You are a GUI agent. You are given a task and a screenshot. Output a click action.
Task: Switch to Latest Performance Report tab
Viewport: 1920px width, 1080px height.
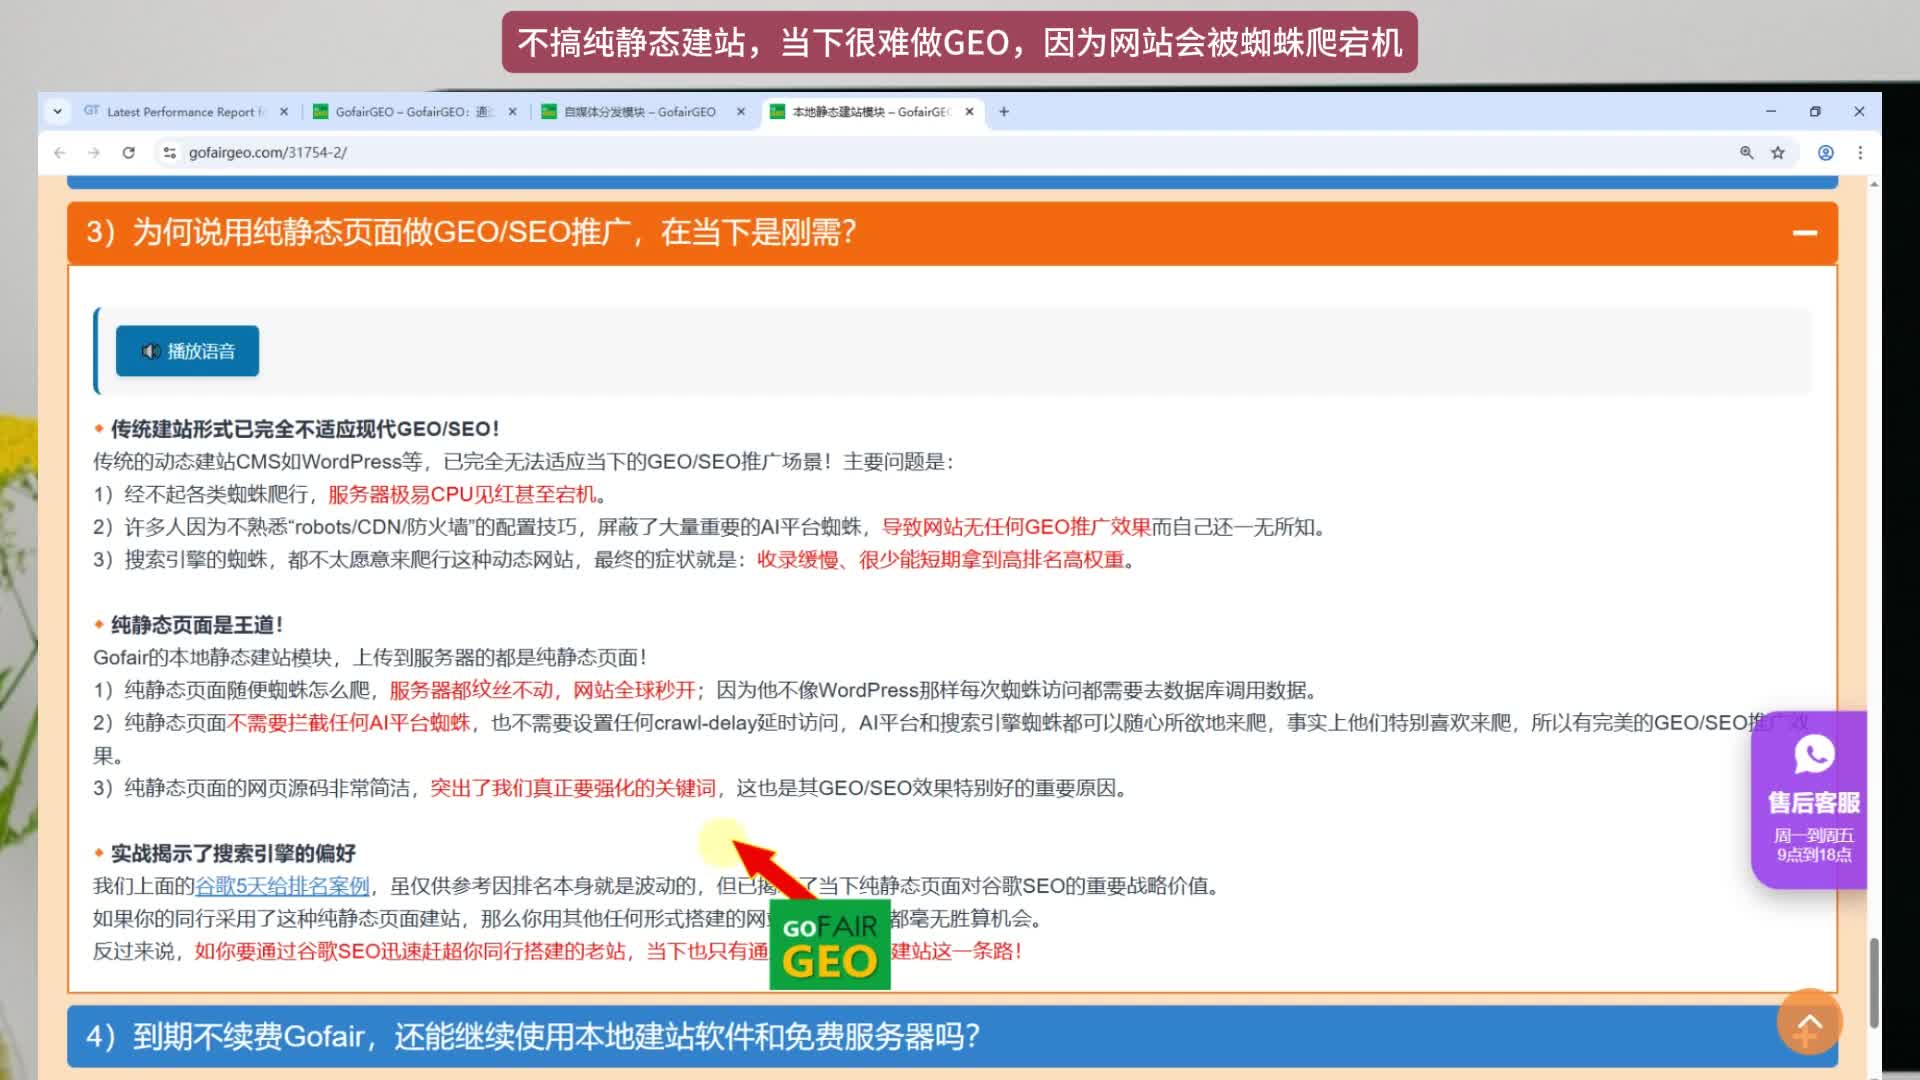click(x=180, y=112)
